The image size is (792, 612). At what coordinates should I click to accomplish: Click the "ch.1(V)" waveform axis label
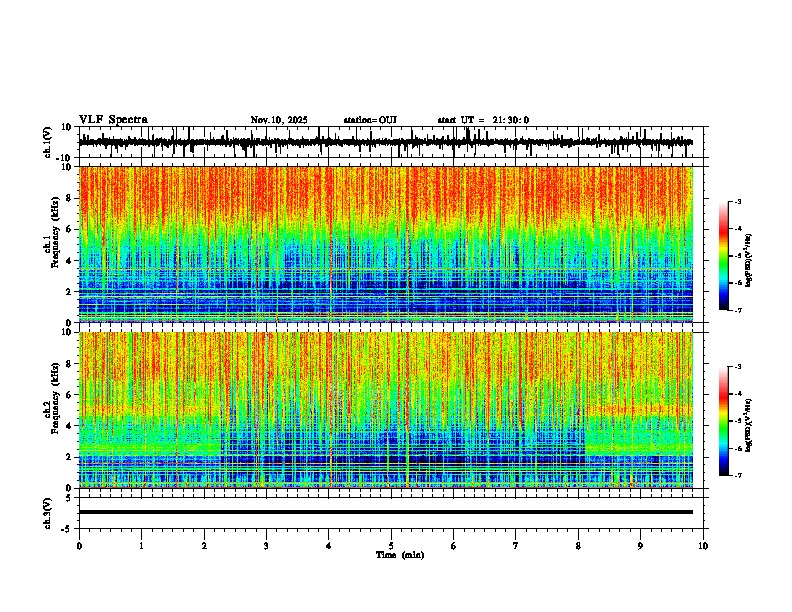point(48,142)
